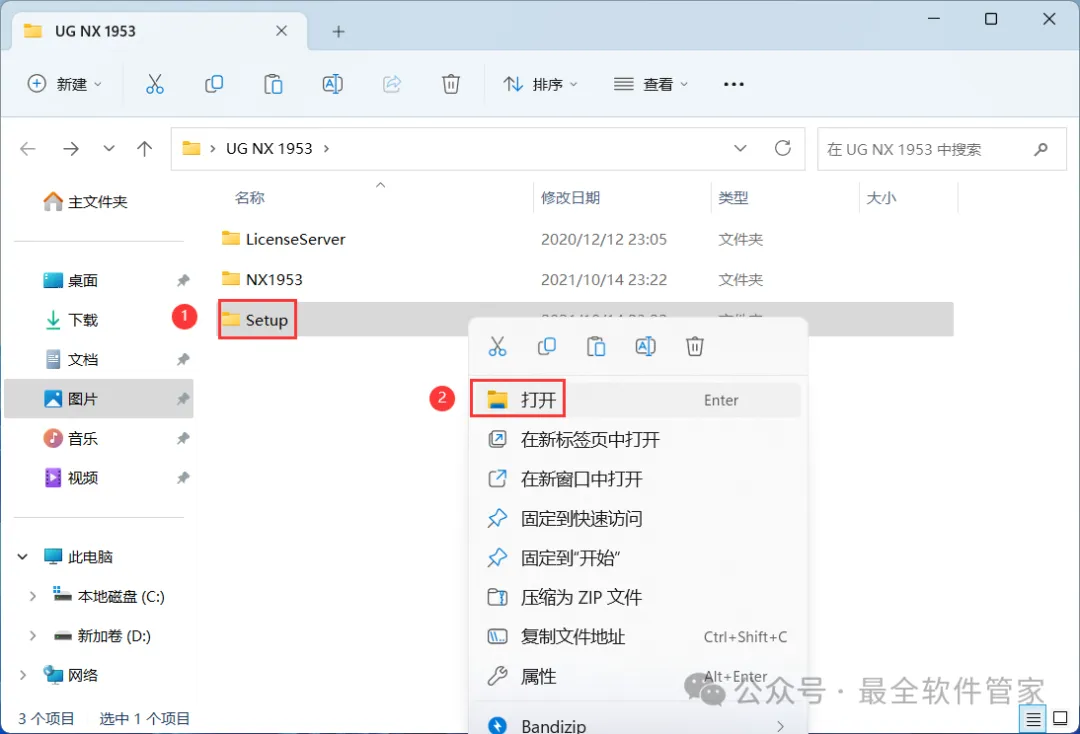Viewport: 1080px width, 734px height.
Task: Go up one folder level
Action: (145, 149)
